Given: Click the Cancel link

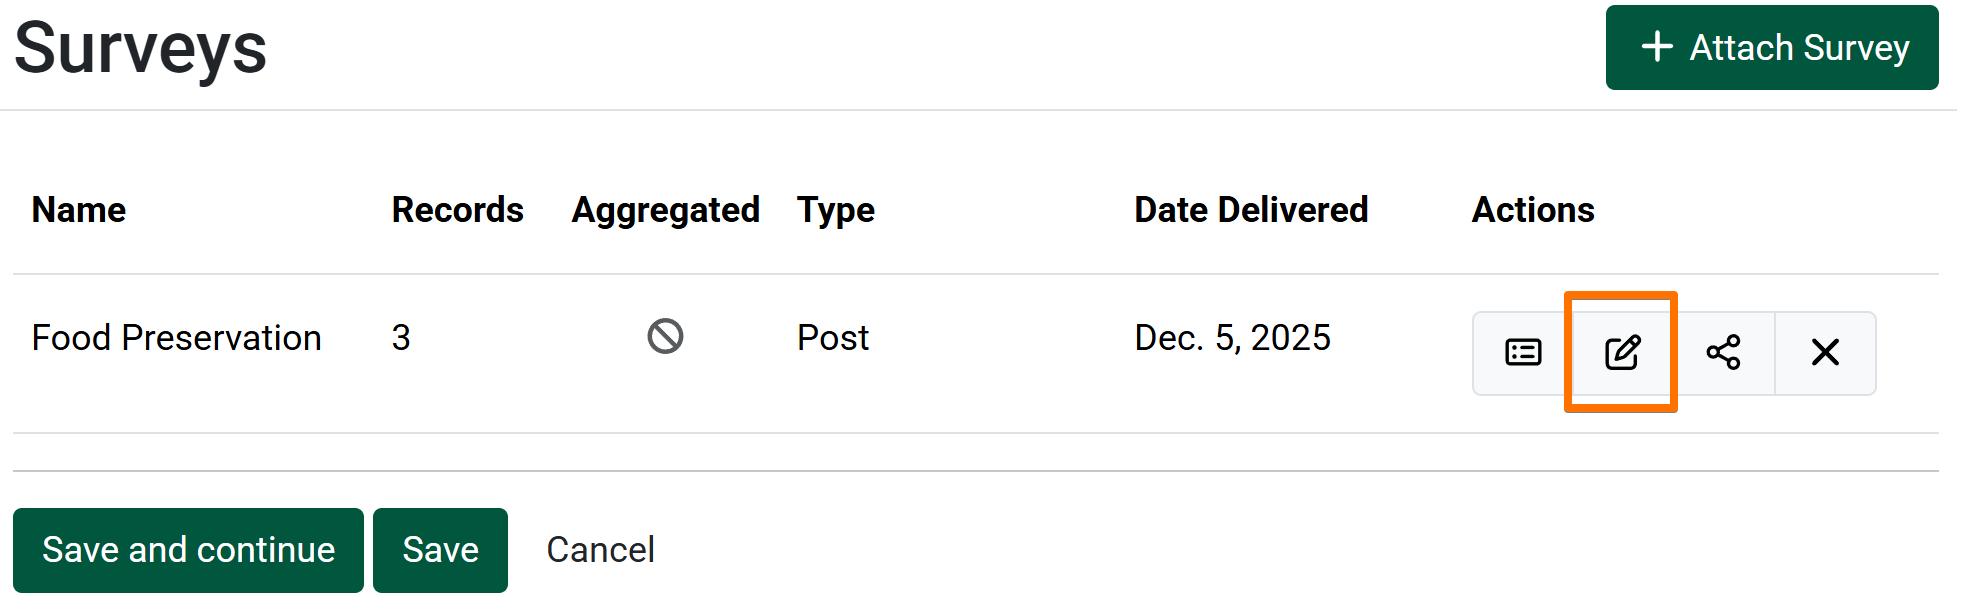Looking at the screenshot, I should [600, 550].
